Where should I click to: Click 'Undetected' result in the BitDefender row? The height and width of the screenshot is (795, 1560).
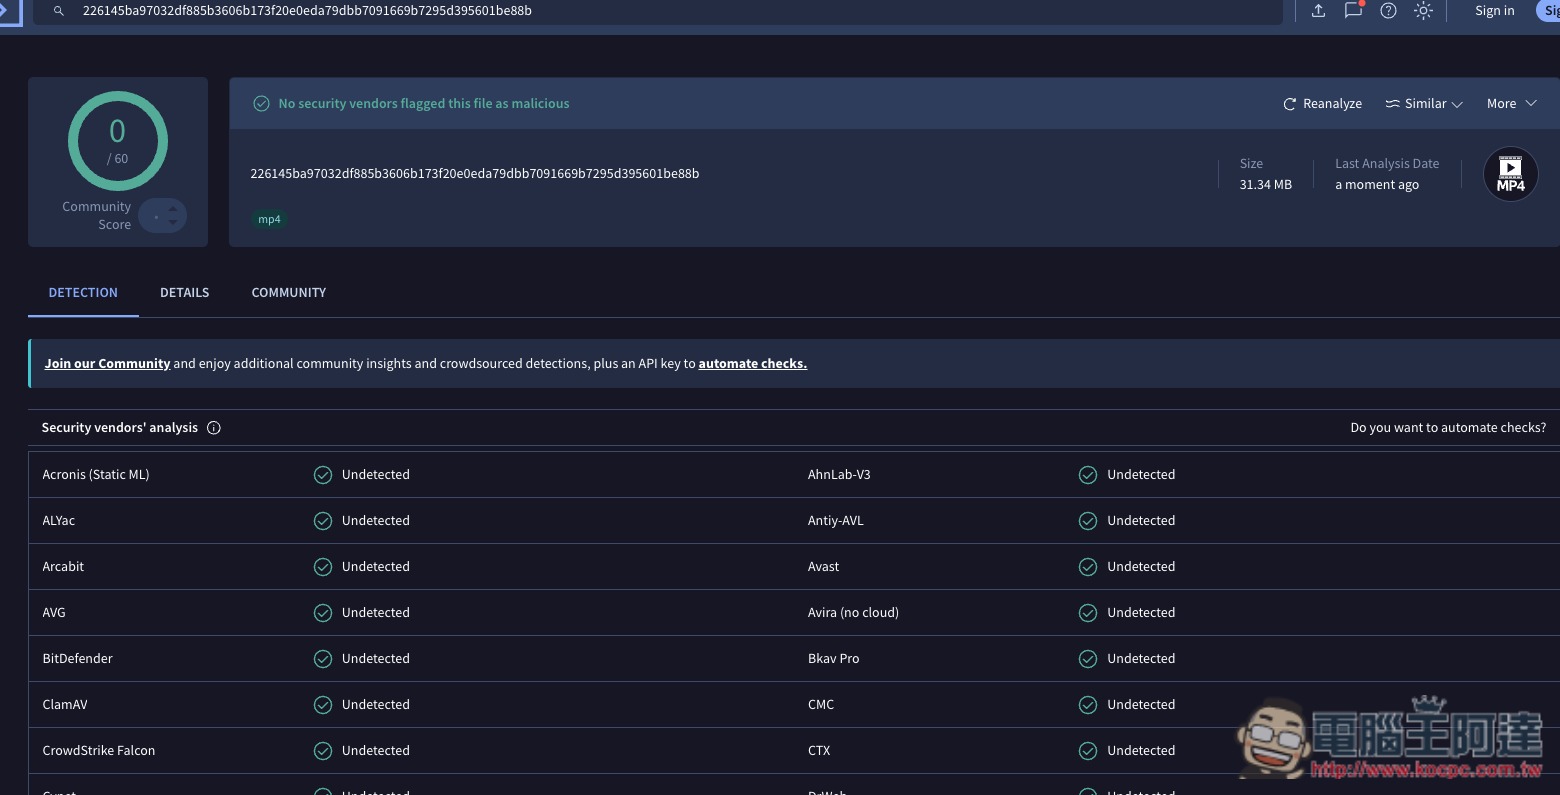376,659
